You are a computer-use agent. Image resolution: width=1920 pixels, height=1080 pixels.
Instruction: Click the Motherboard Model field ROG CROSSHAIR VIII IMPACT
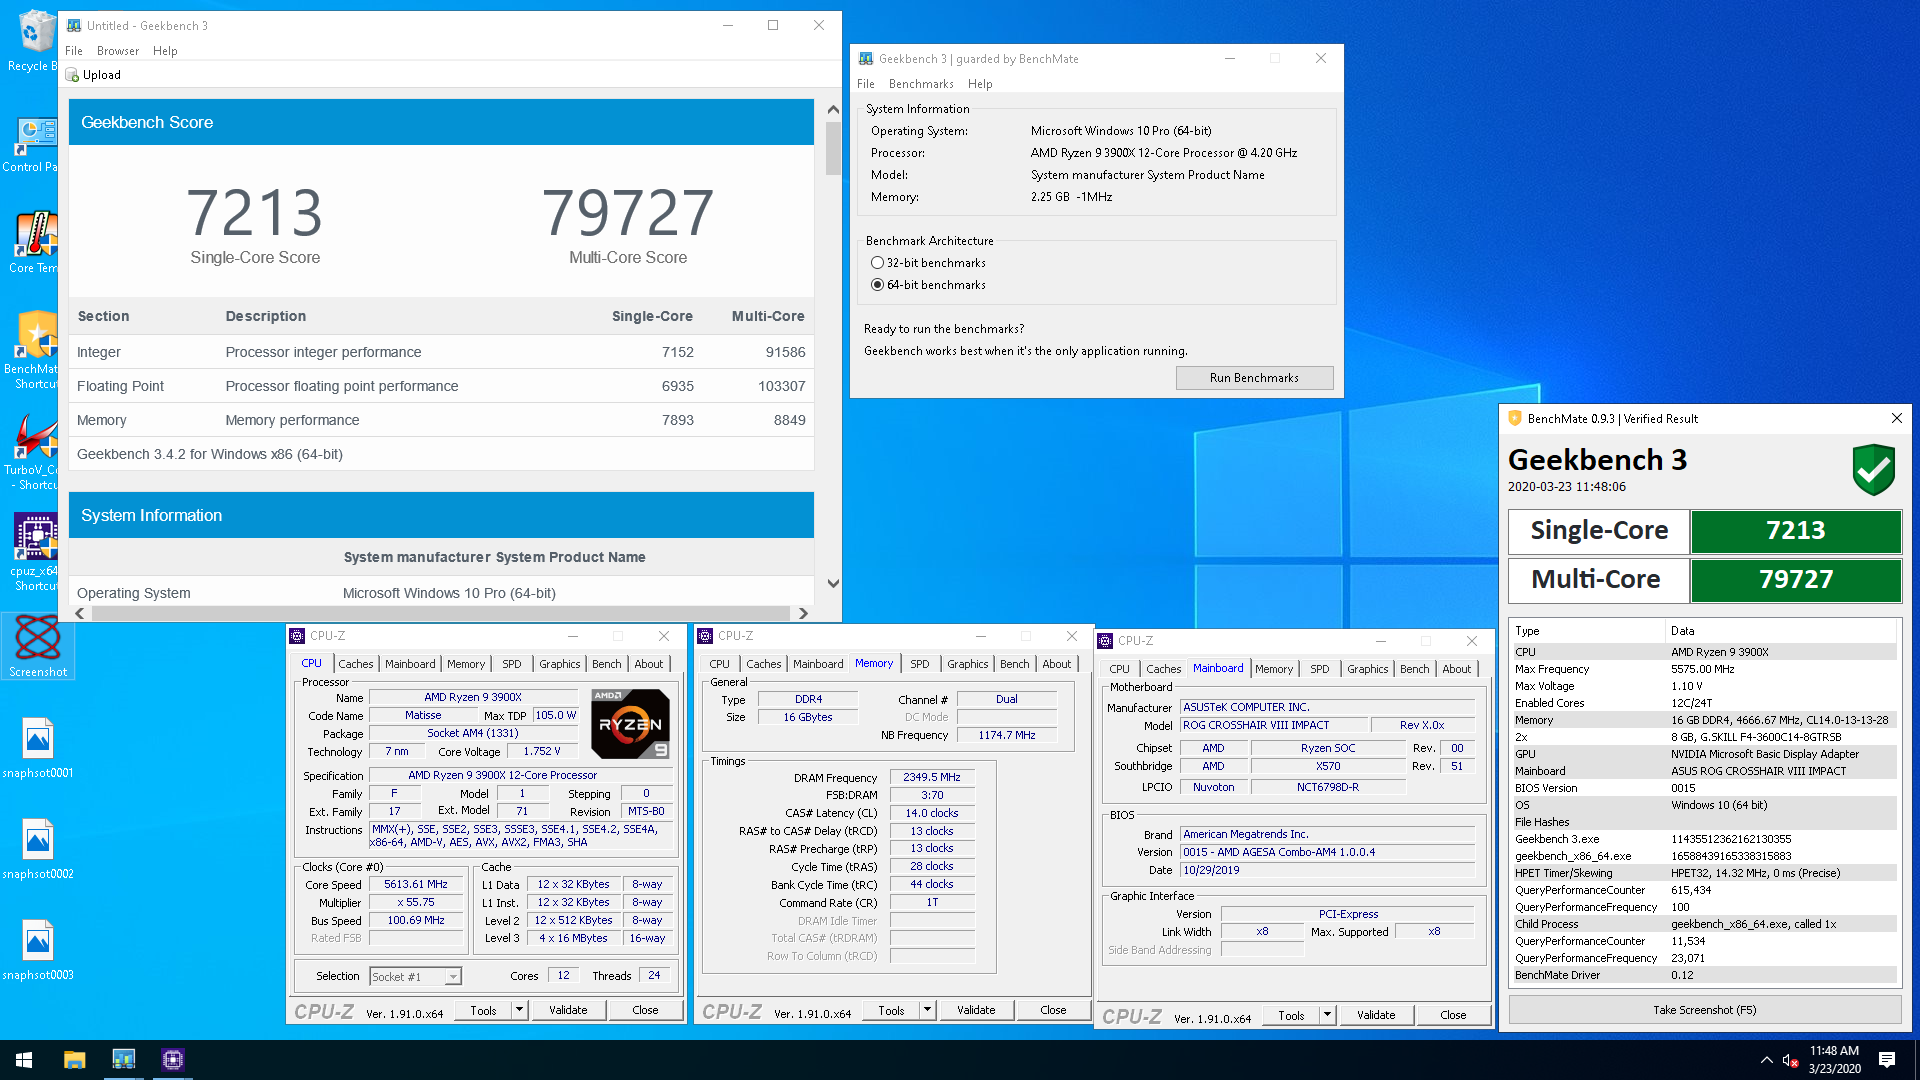(1273, 725)
